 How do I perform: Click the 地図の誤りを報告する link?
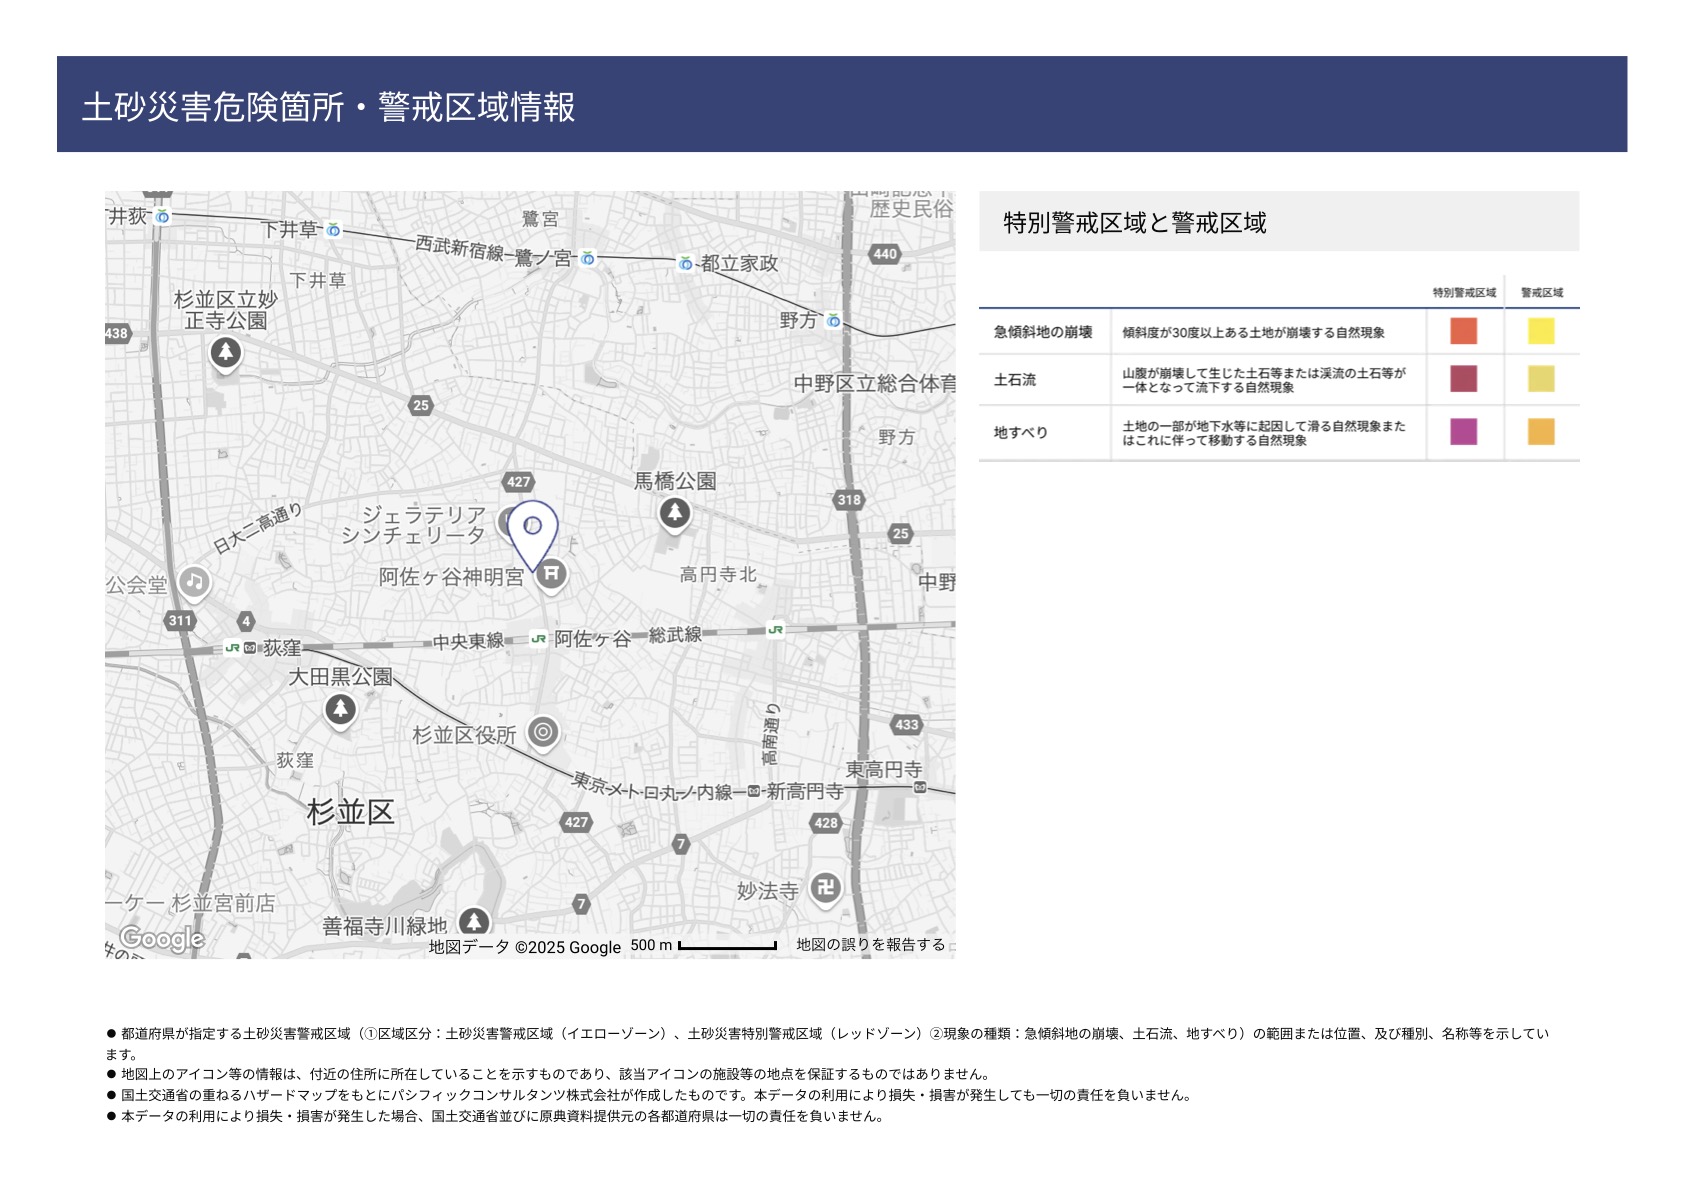click(x=870, y=945)
